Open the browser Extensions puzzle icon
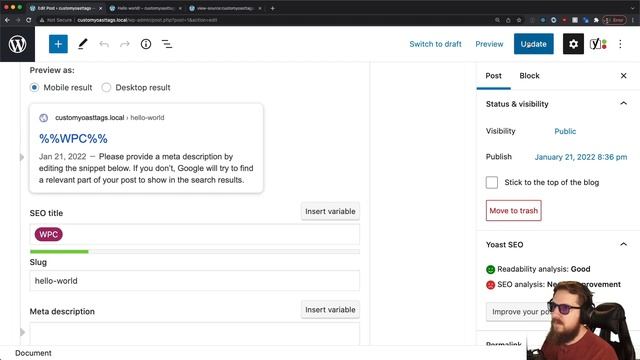Screen dimensions: 640x360 (x=596, y=20)
